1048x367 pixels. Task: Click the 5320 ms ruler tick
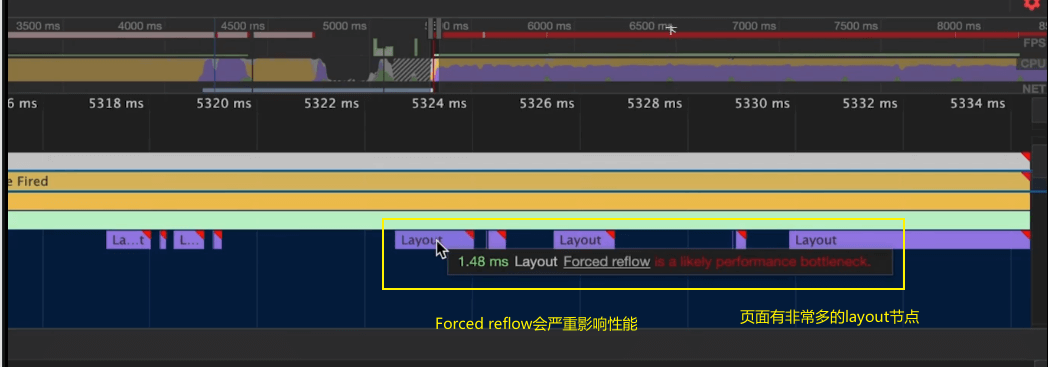click(224, 104)
